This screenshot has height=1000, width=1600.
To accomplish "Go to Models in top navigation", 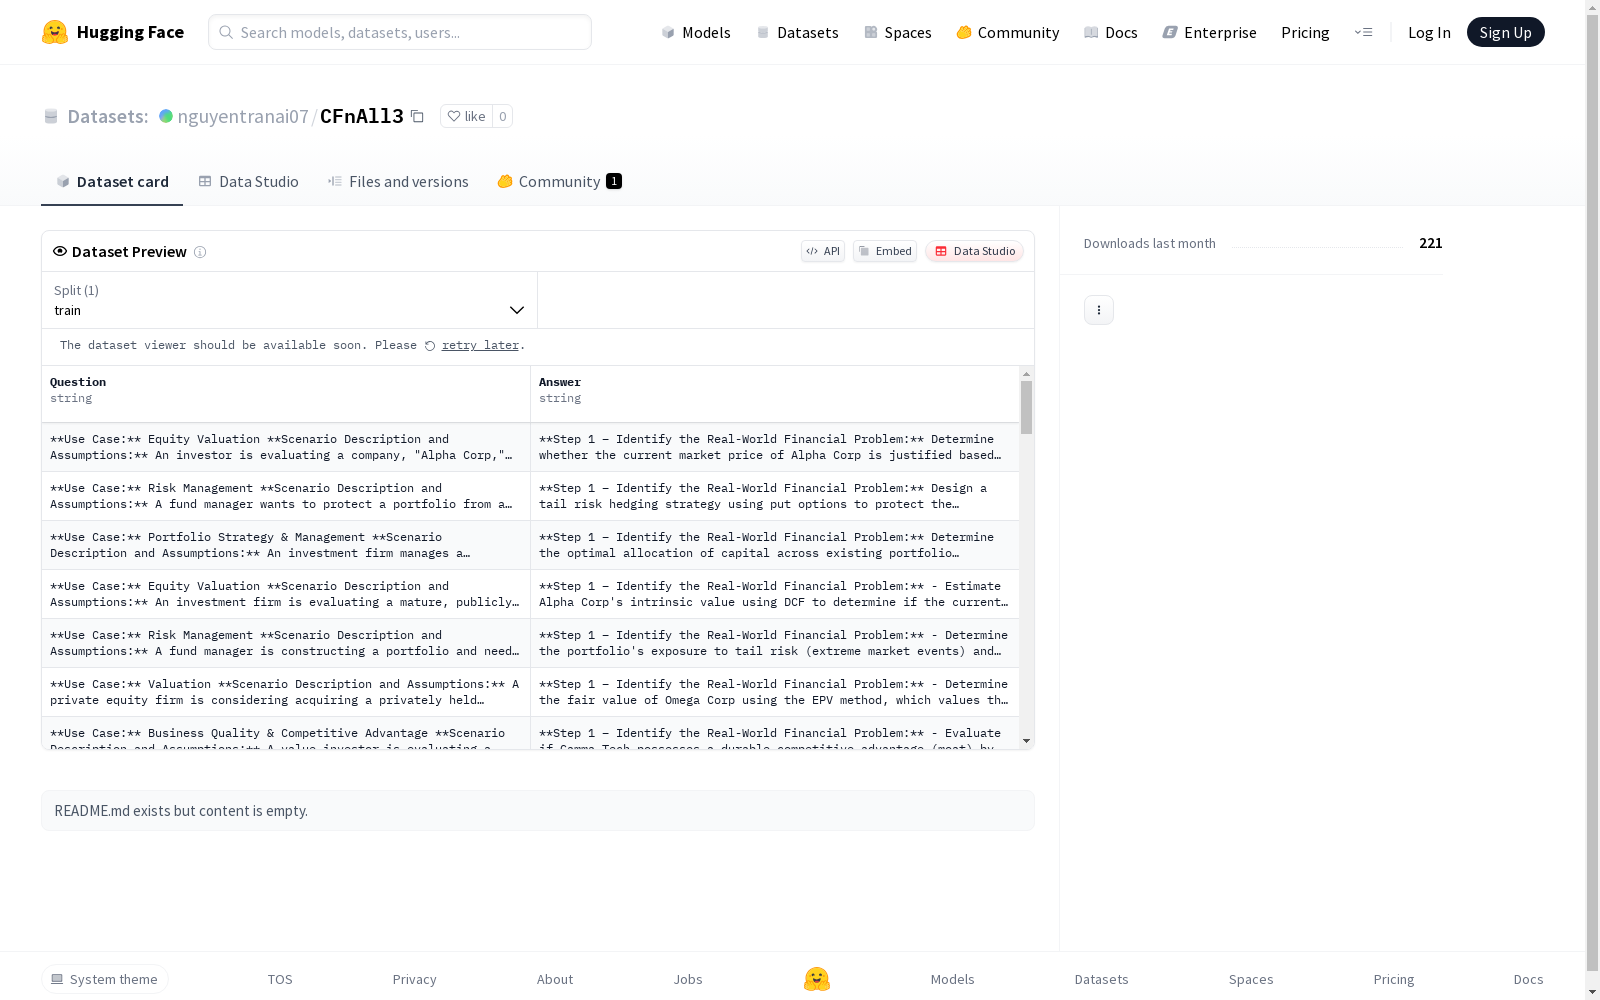I will click(x=696, y=32).
